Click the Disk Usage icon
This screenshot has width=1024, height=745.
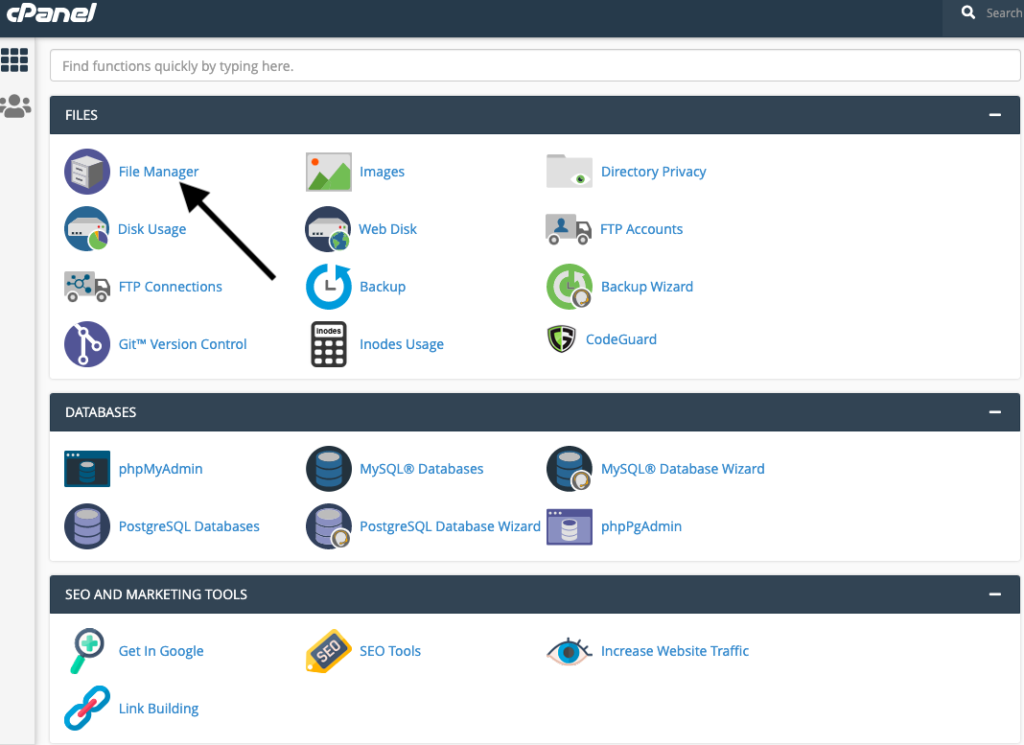pyautogui.click(x=87, y=229)
